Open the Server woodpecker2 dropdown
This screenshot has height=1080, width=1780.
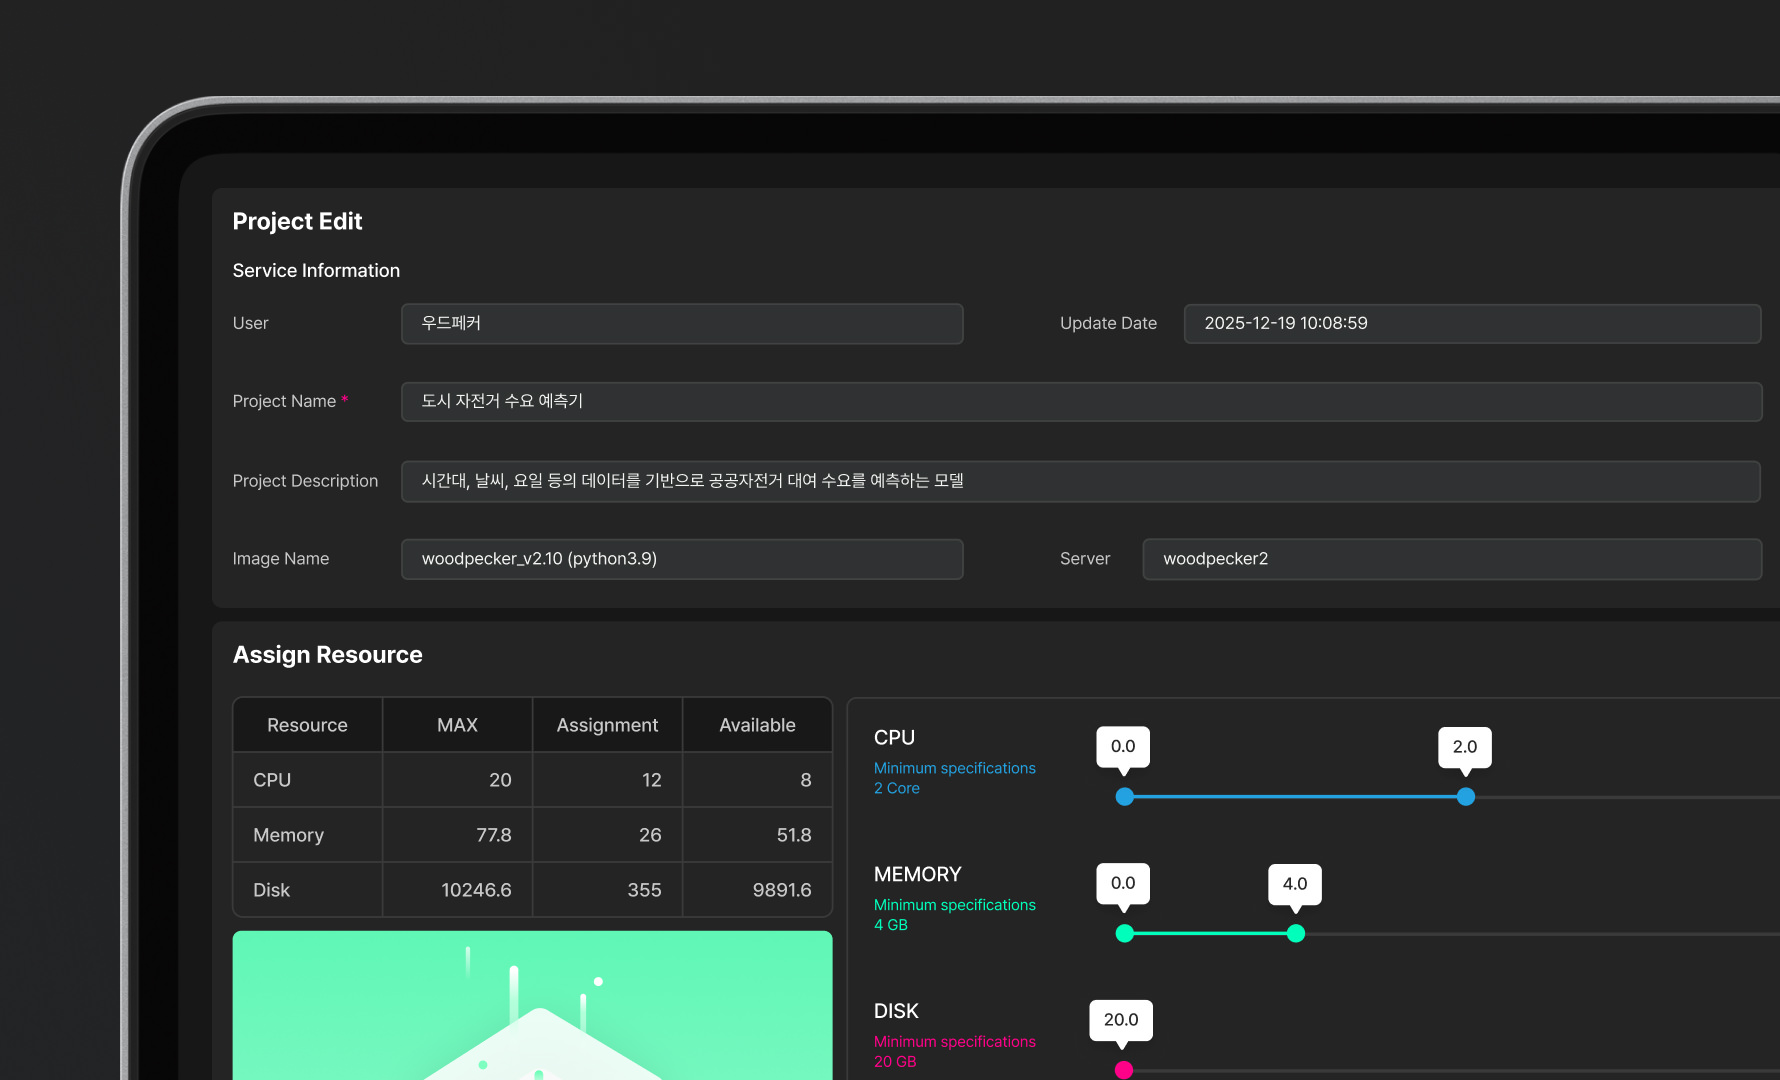tap(1451, 559)
